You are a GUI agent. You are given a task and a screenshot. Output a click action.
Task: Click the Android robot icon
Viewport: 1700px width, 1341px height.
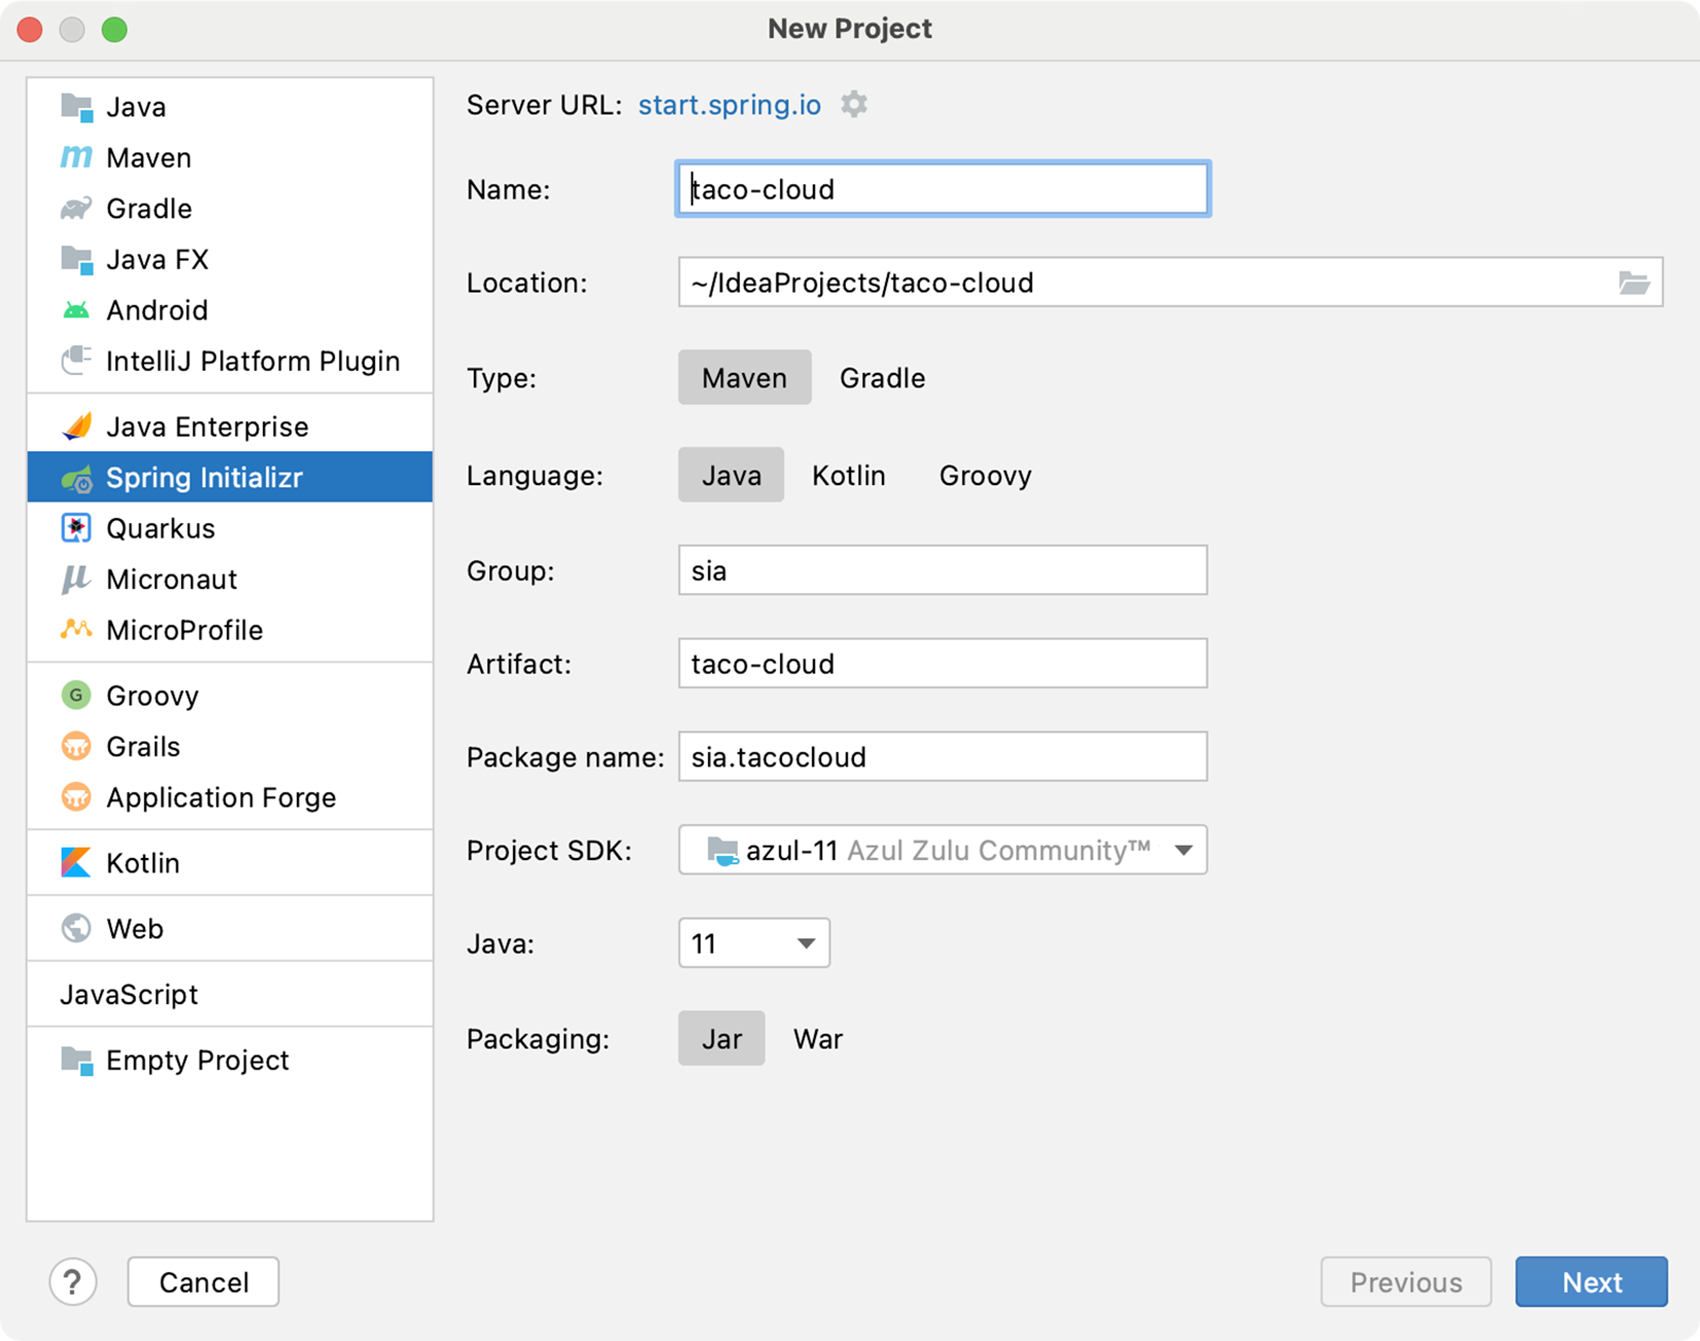[x=77, y=311]
